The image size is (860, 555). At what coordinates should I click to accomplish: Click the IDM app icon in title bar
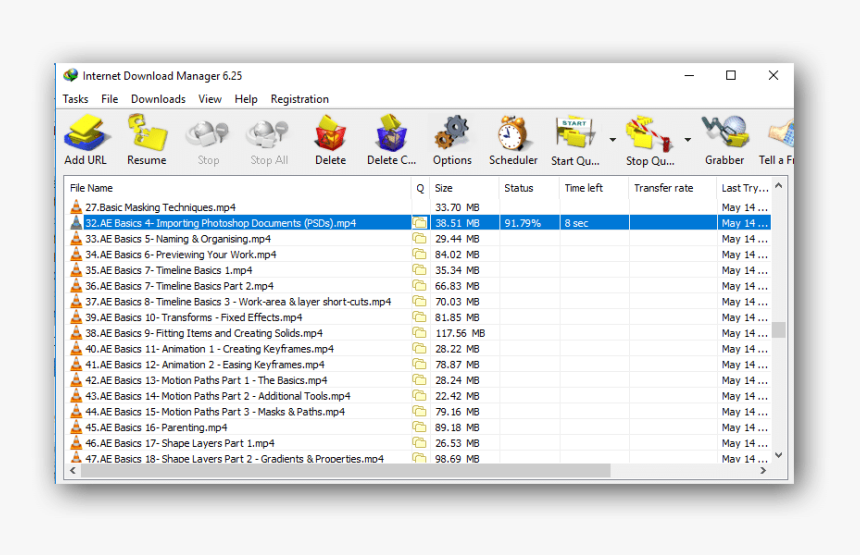(71, 75)
